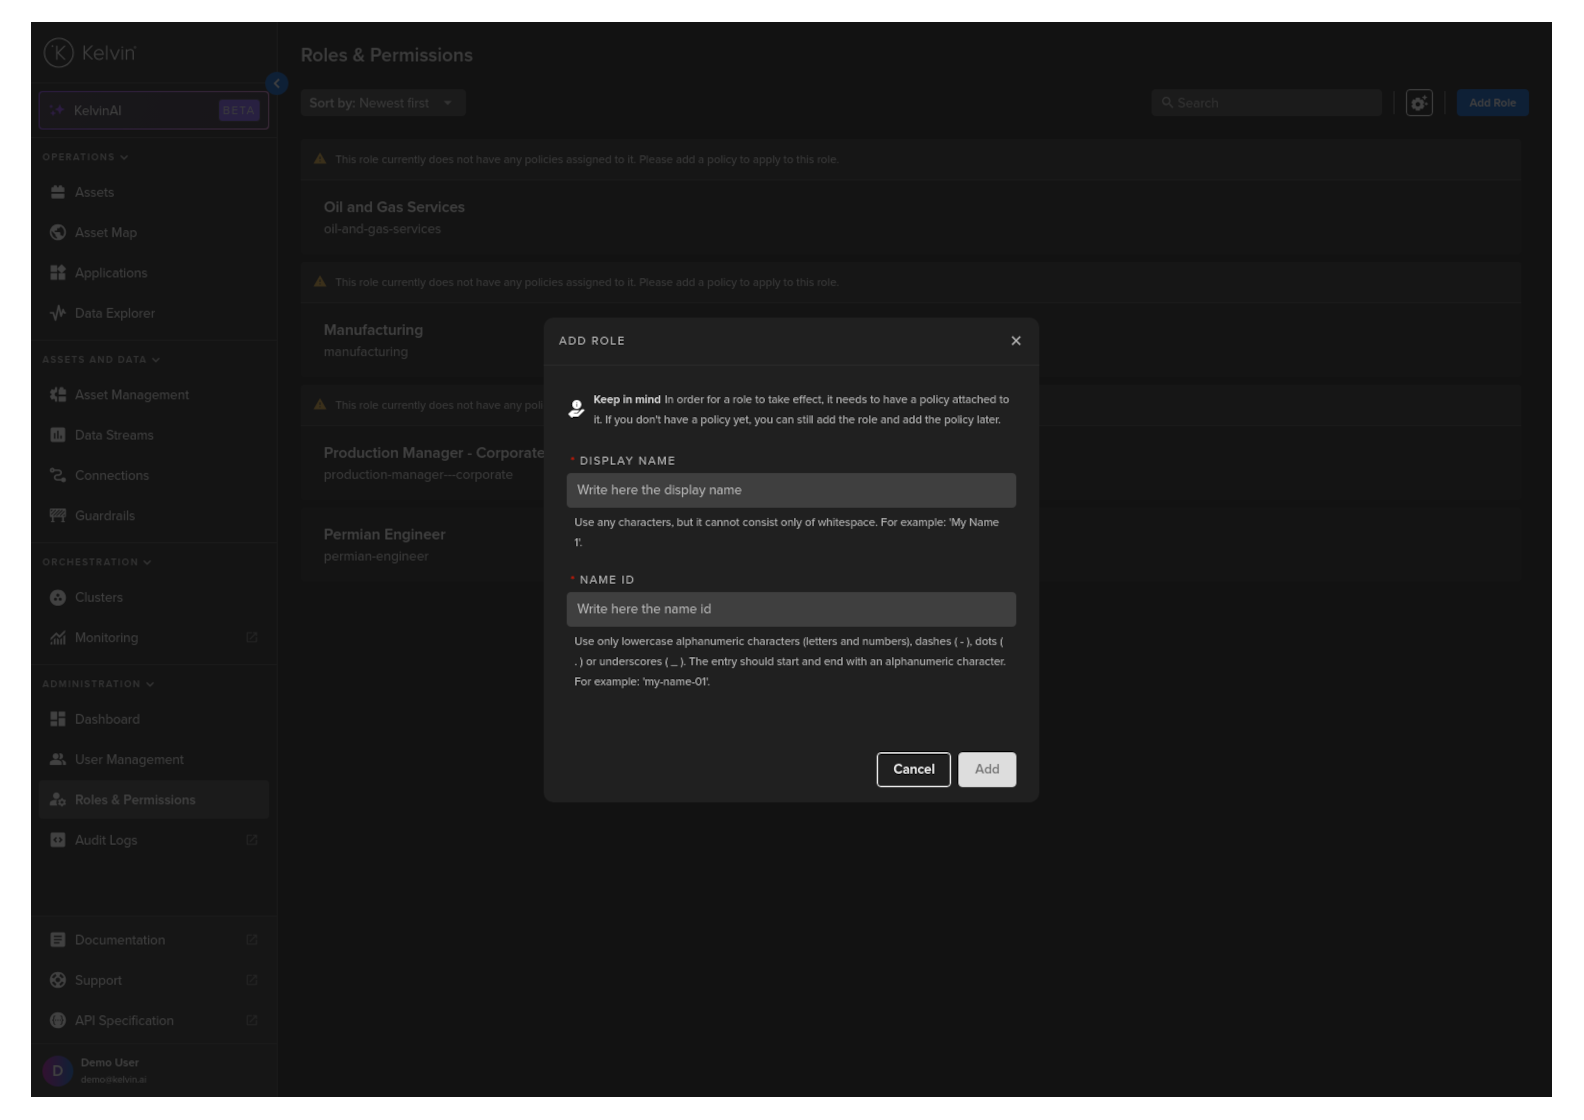Close the Add Role dialog
This screenshot has width=1584, height=1120.
pos(1016,341)
